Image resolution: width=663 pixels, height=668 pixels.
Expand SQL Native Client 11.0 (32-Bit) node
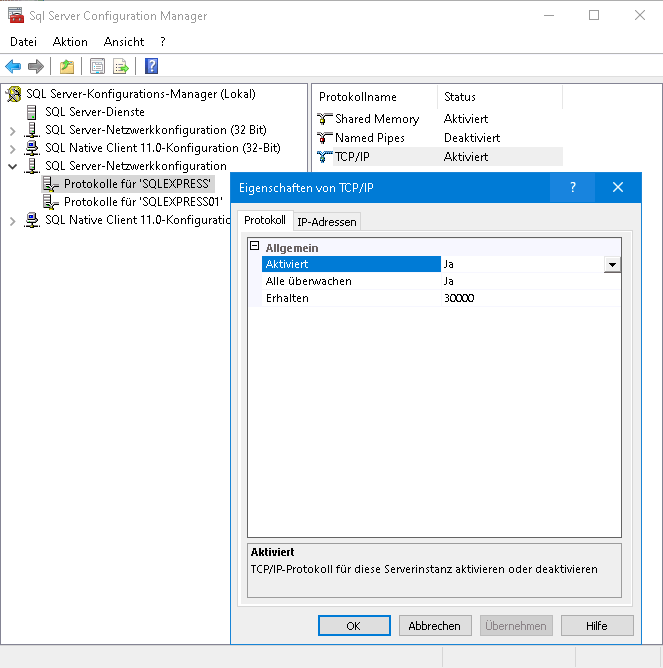click(12, 148)
